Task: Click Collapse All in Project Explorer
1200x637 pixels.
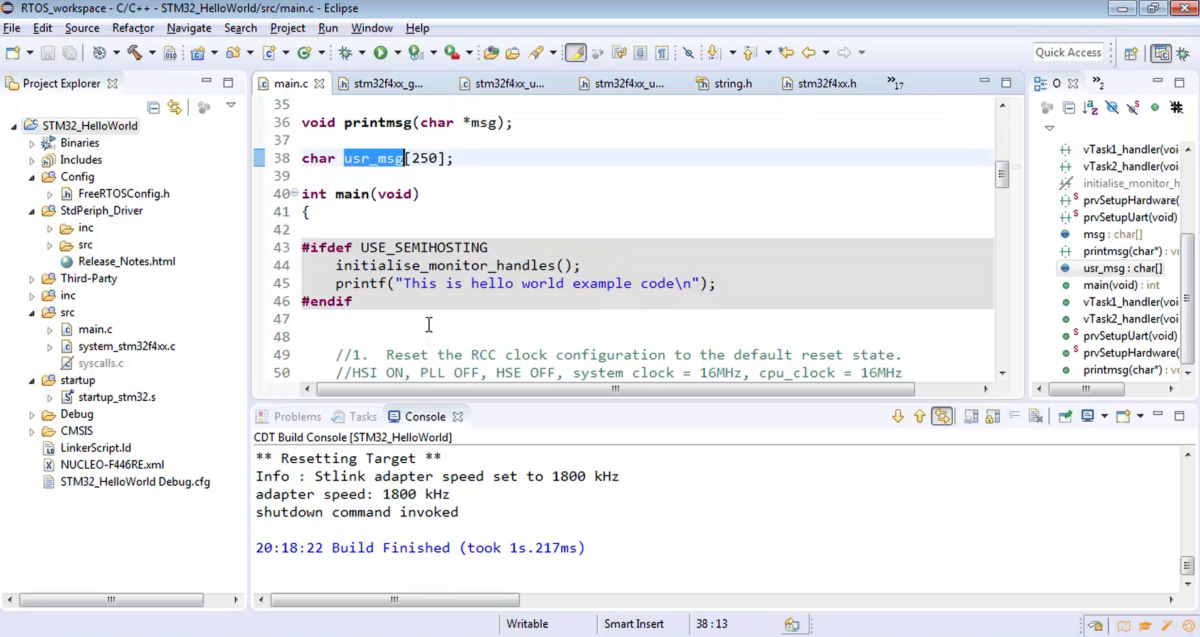Action: pyautogui.click(x=153, y=107)
